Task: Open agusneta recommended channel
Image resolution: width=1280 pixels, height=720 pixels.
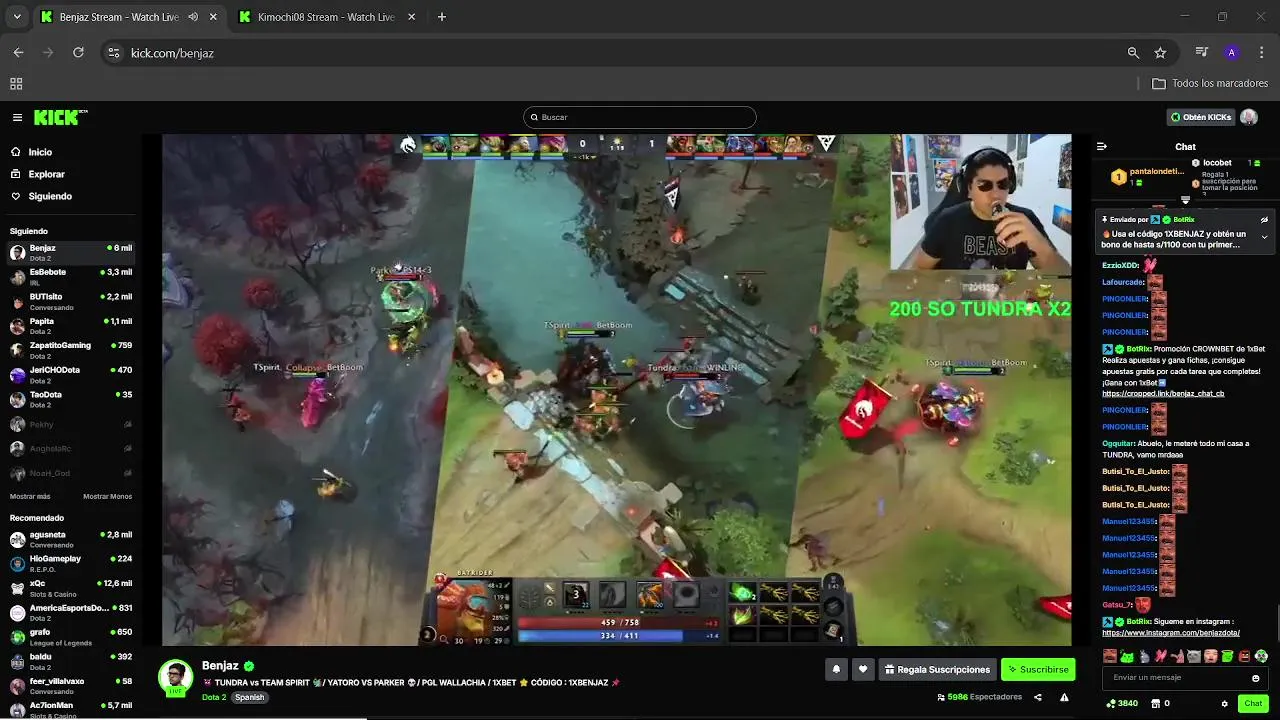Action: pyautogui.click(x=70, y=539)
